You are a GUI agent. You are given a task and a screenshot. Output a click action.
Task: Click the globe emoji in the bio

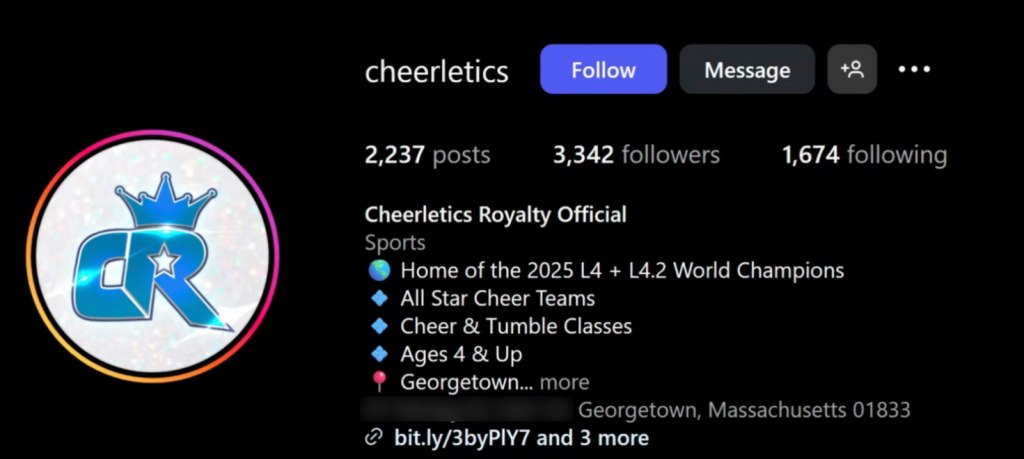pos(378,270)
